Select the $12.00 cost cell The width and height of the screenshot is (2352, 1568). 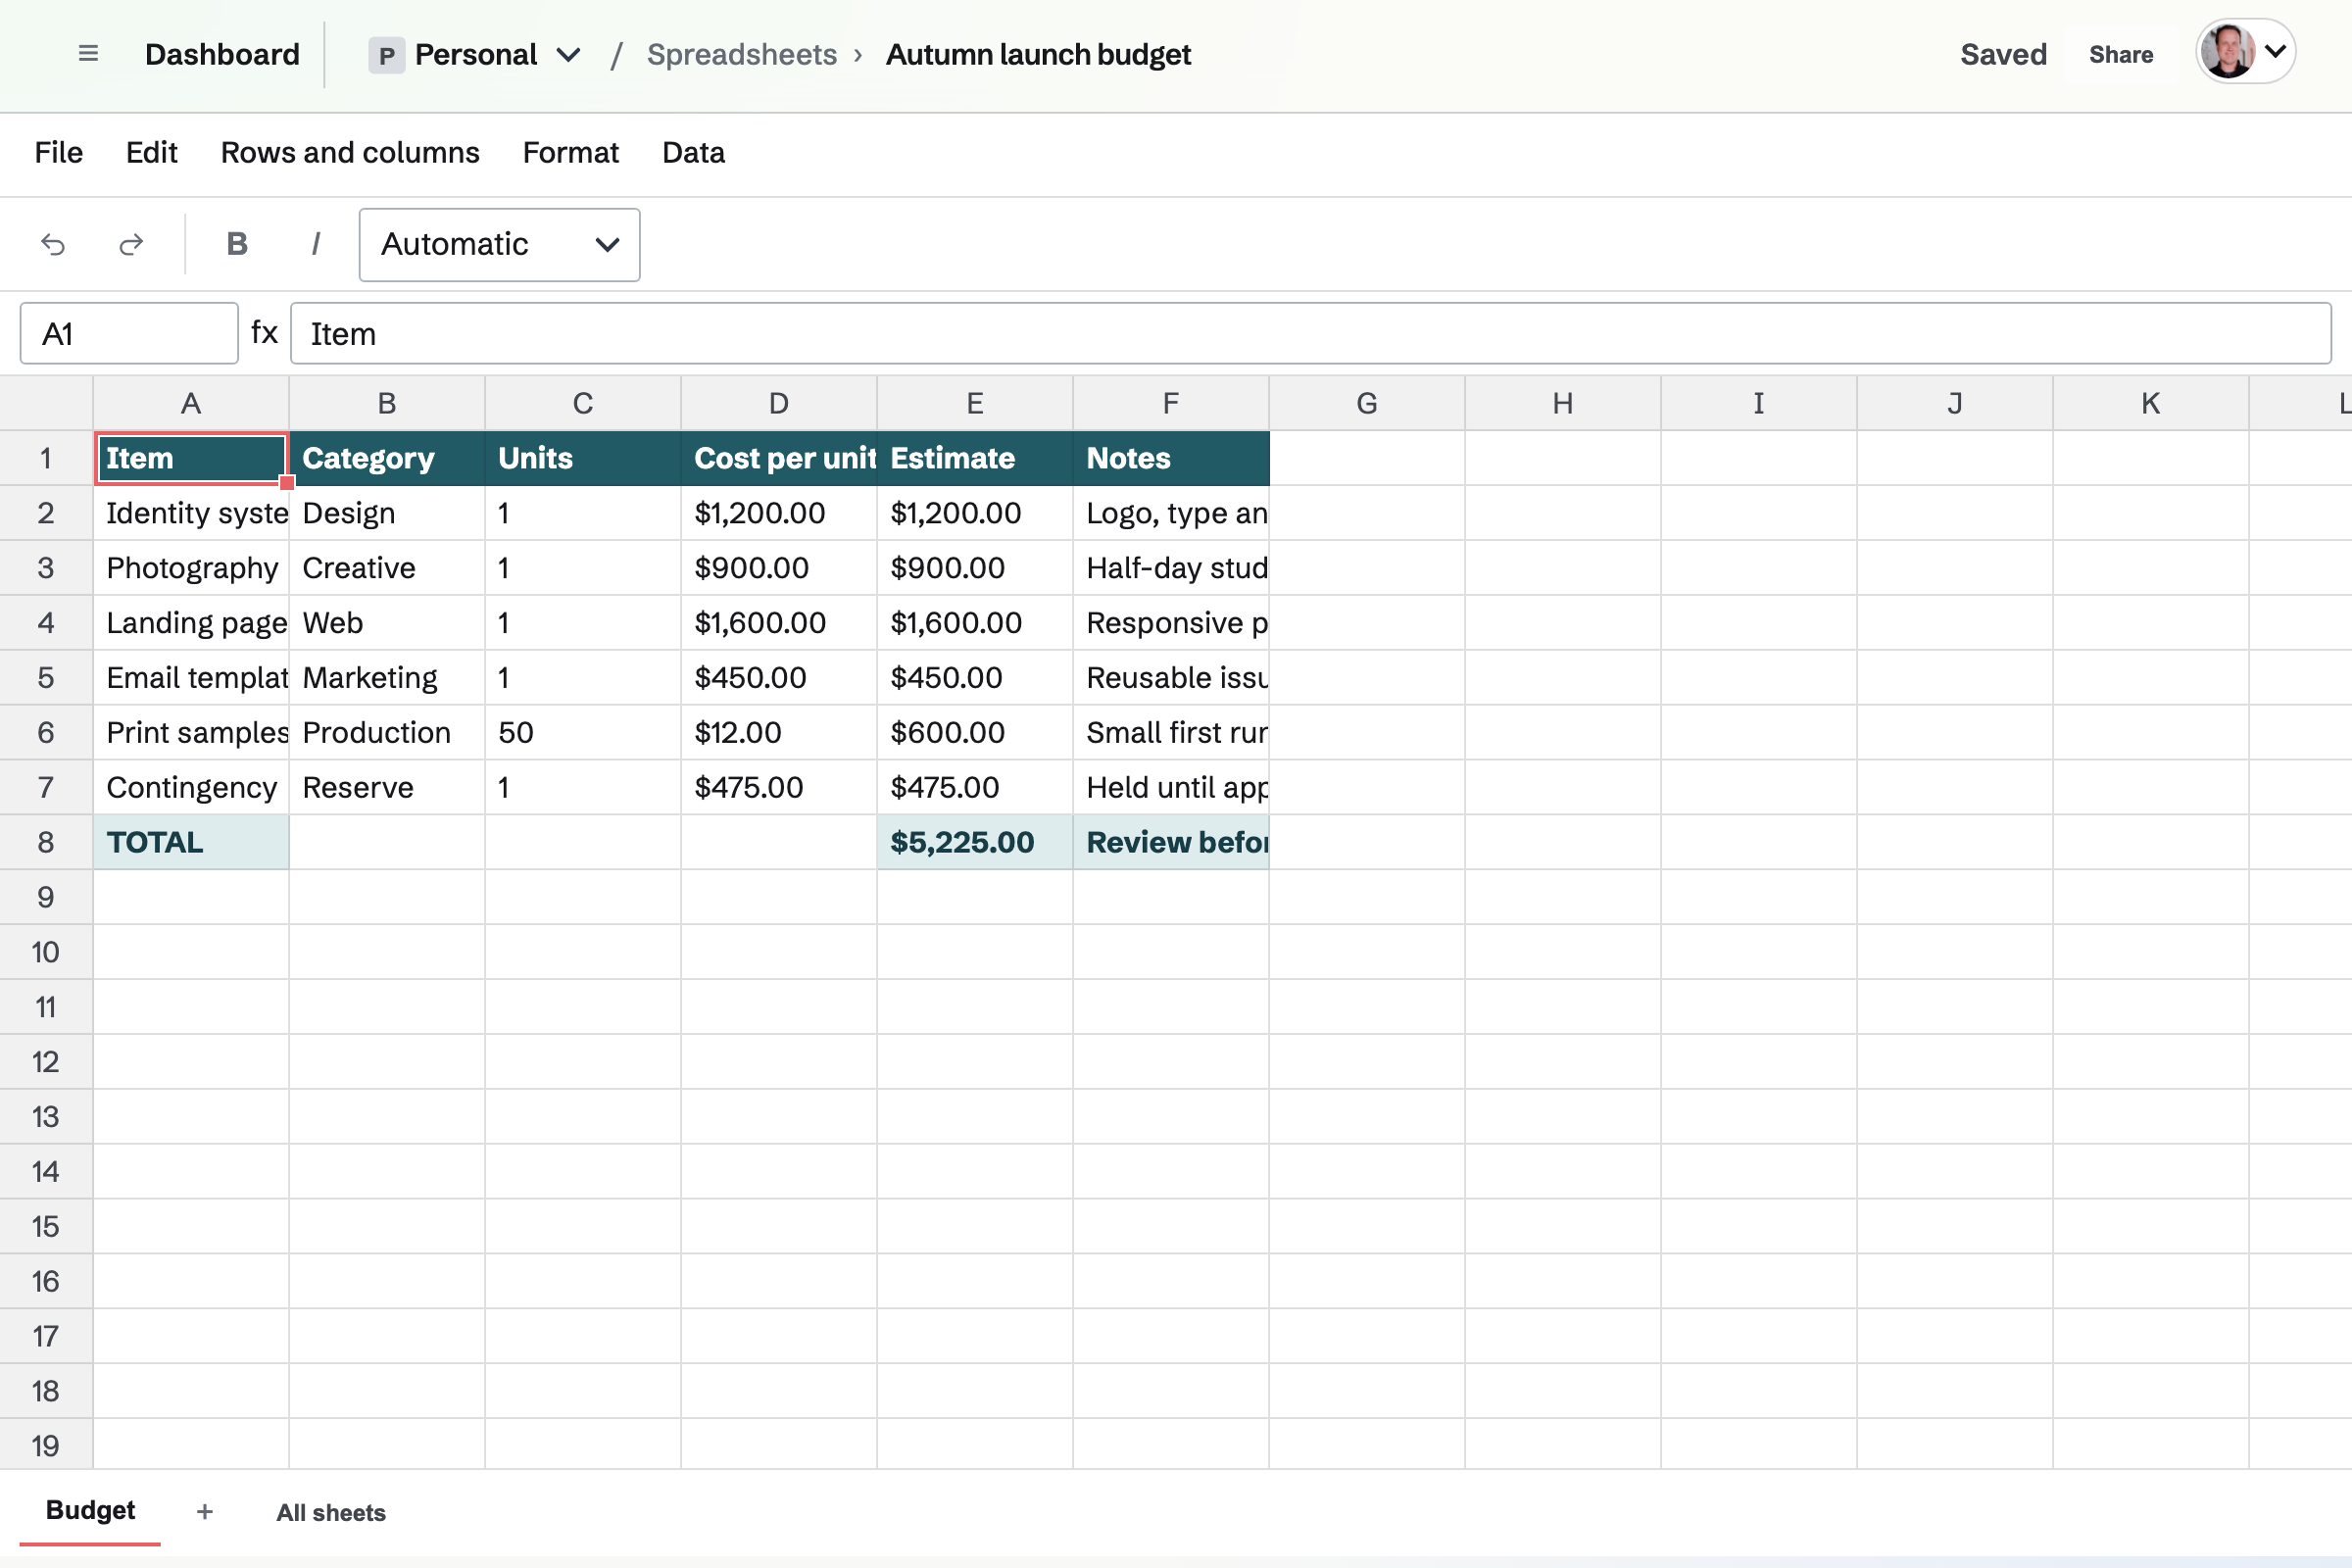click(779, 732)
